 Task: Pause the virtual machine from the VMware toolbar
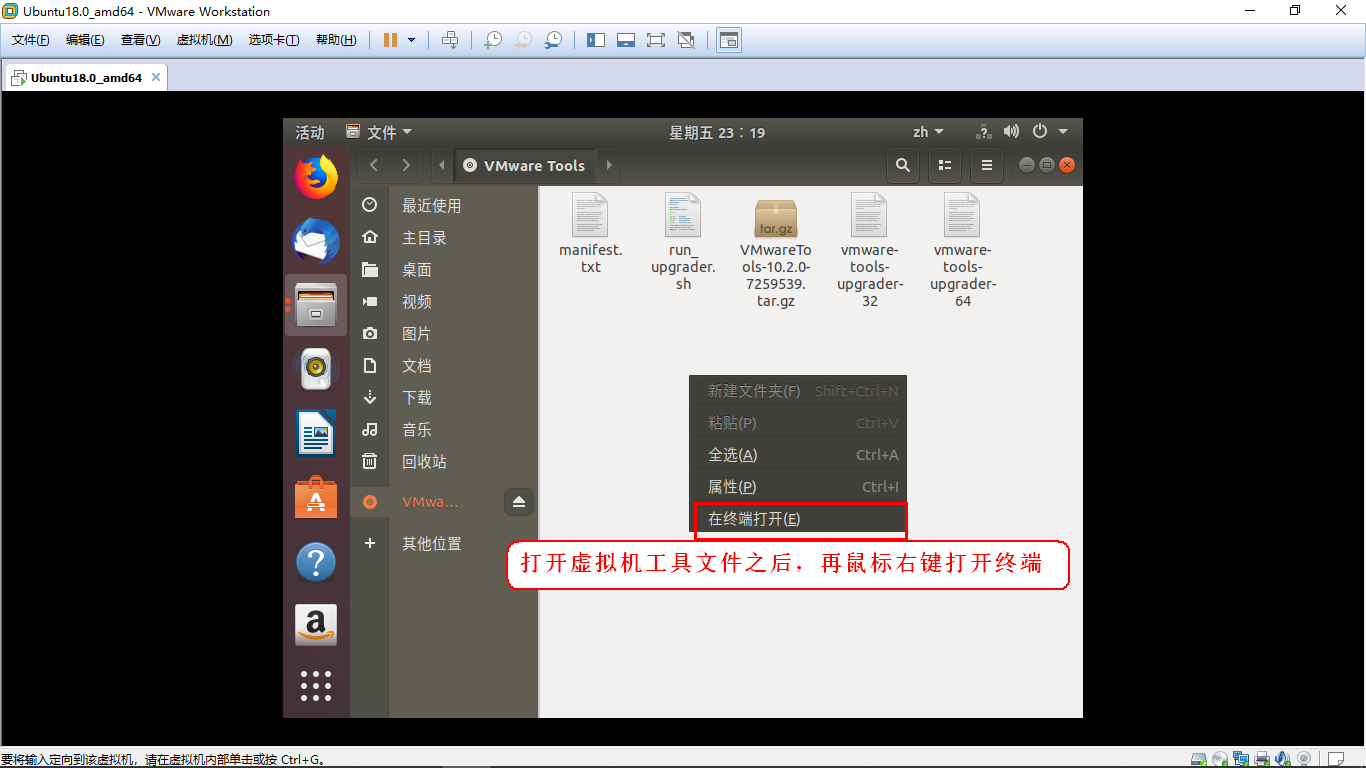click(390, 40)
